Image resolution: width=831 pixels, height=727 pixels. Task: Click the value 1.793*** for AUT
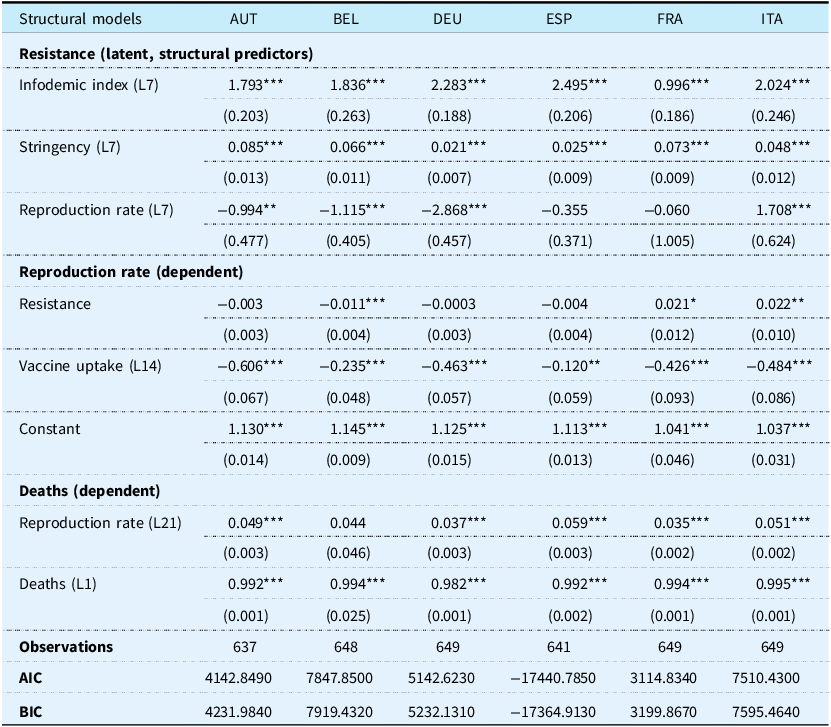click(255, 85)
